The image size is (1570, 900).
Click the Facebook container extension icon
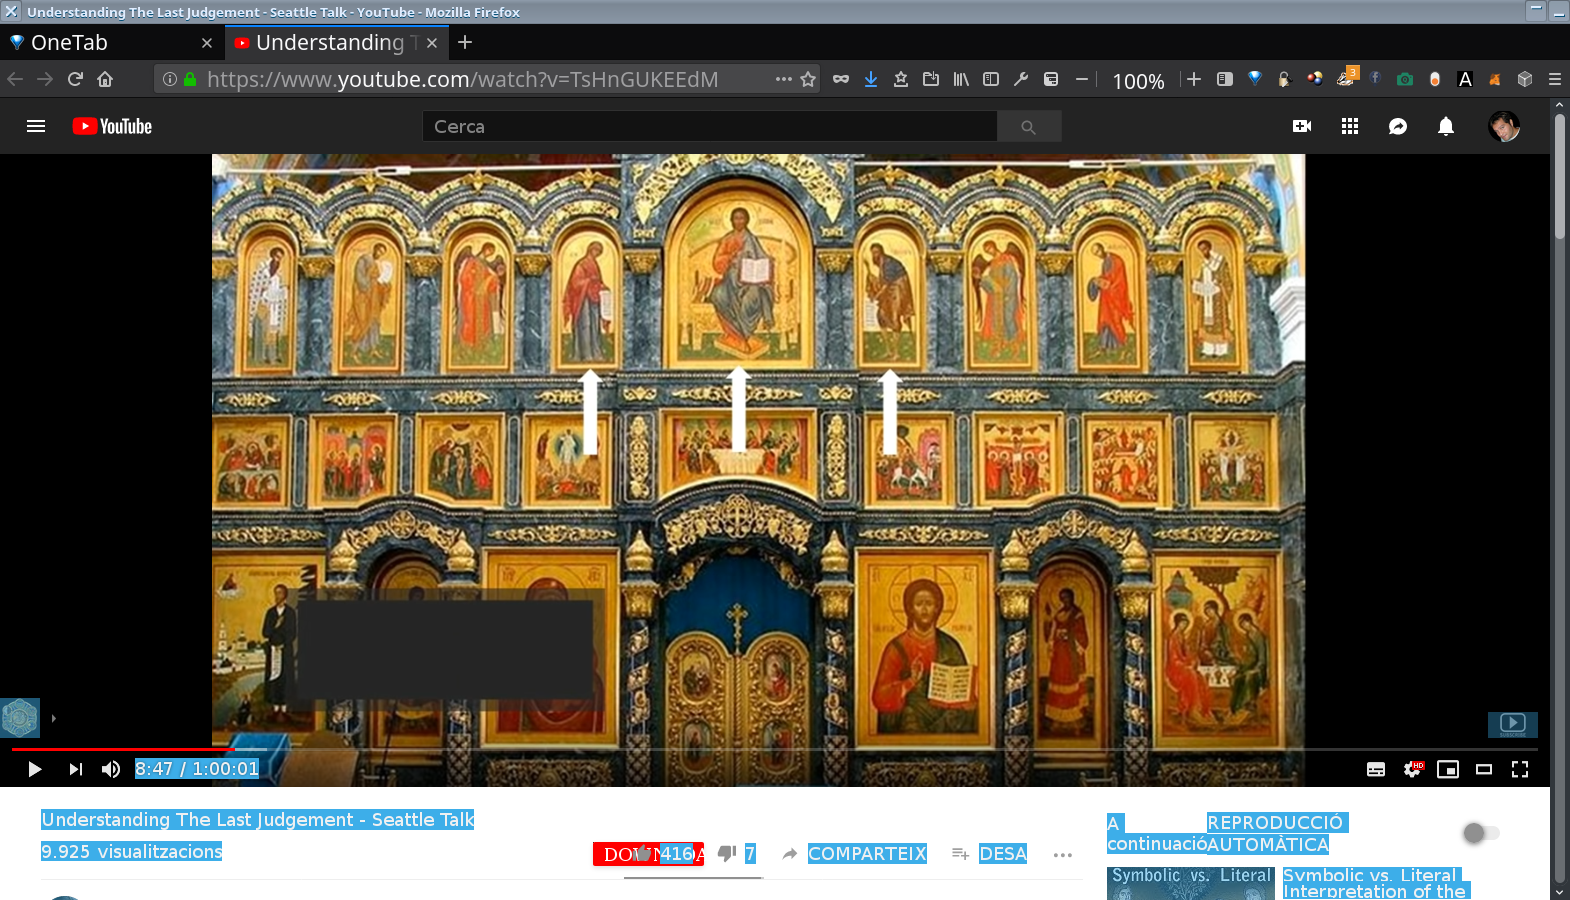pyautogui.click(x=1375, y=77)
